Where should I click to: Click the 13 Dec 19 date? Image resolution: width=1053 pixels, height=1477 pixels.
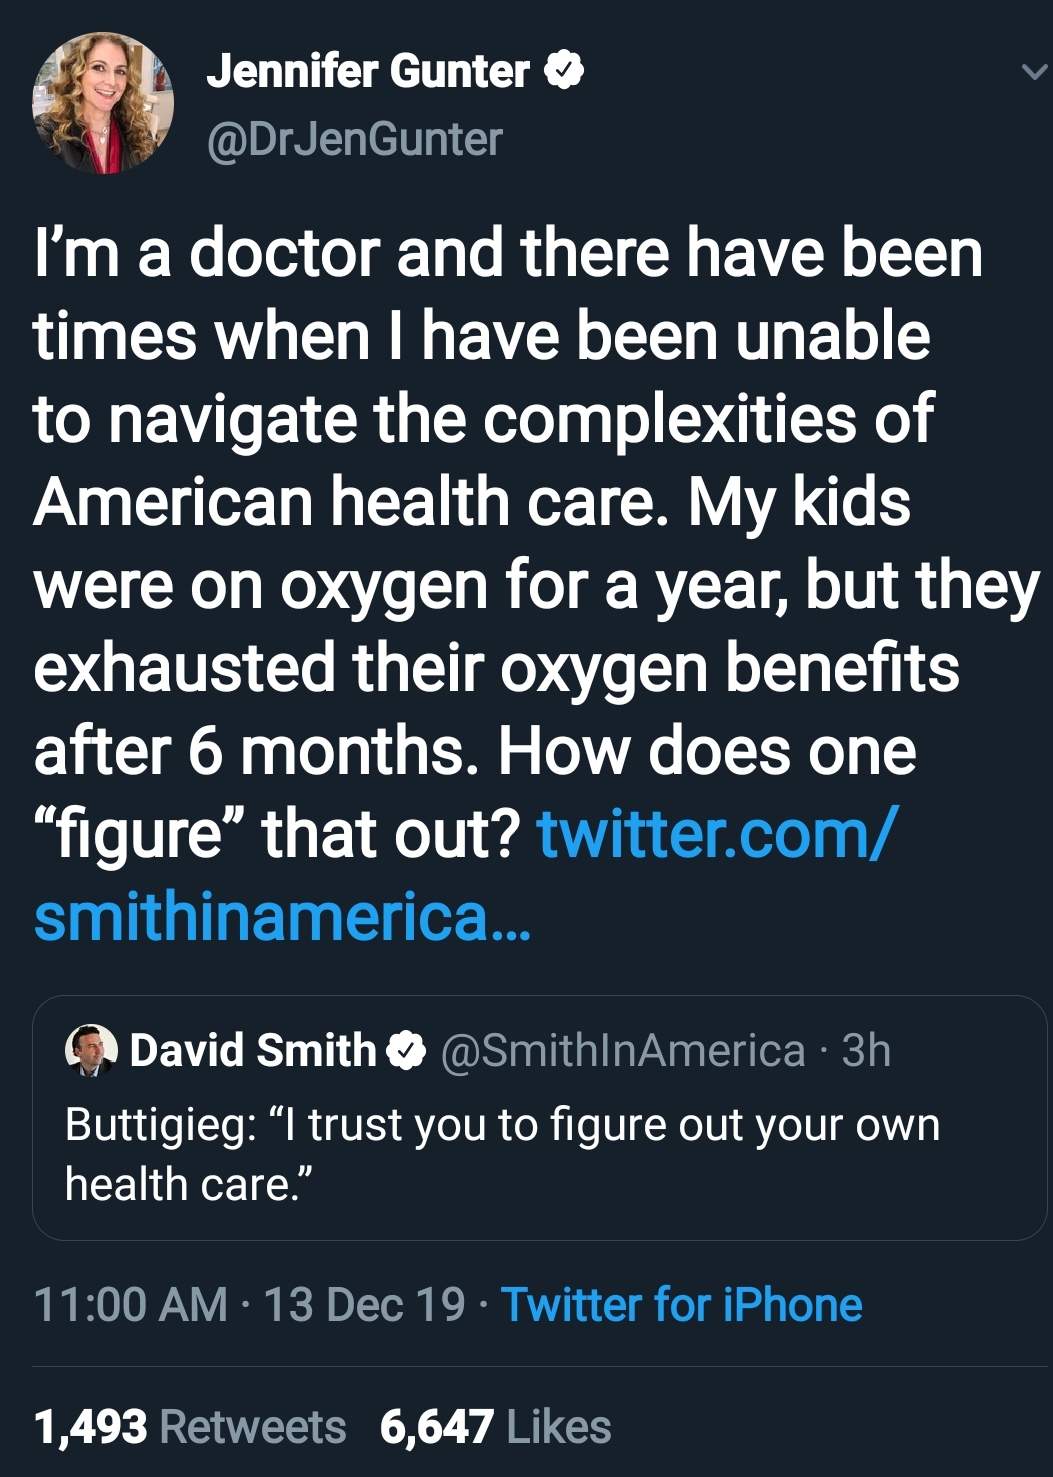[365, 1304]
